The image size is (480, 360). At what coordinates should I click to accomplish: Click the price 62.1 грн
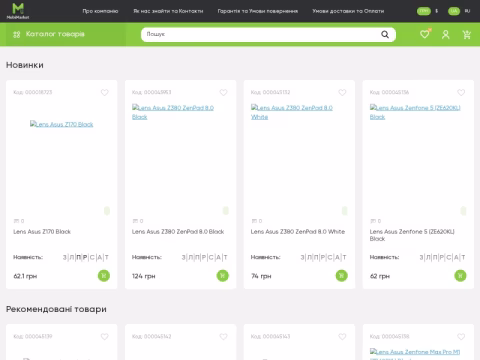(x=25, y=276)
